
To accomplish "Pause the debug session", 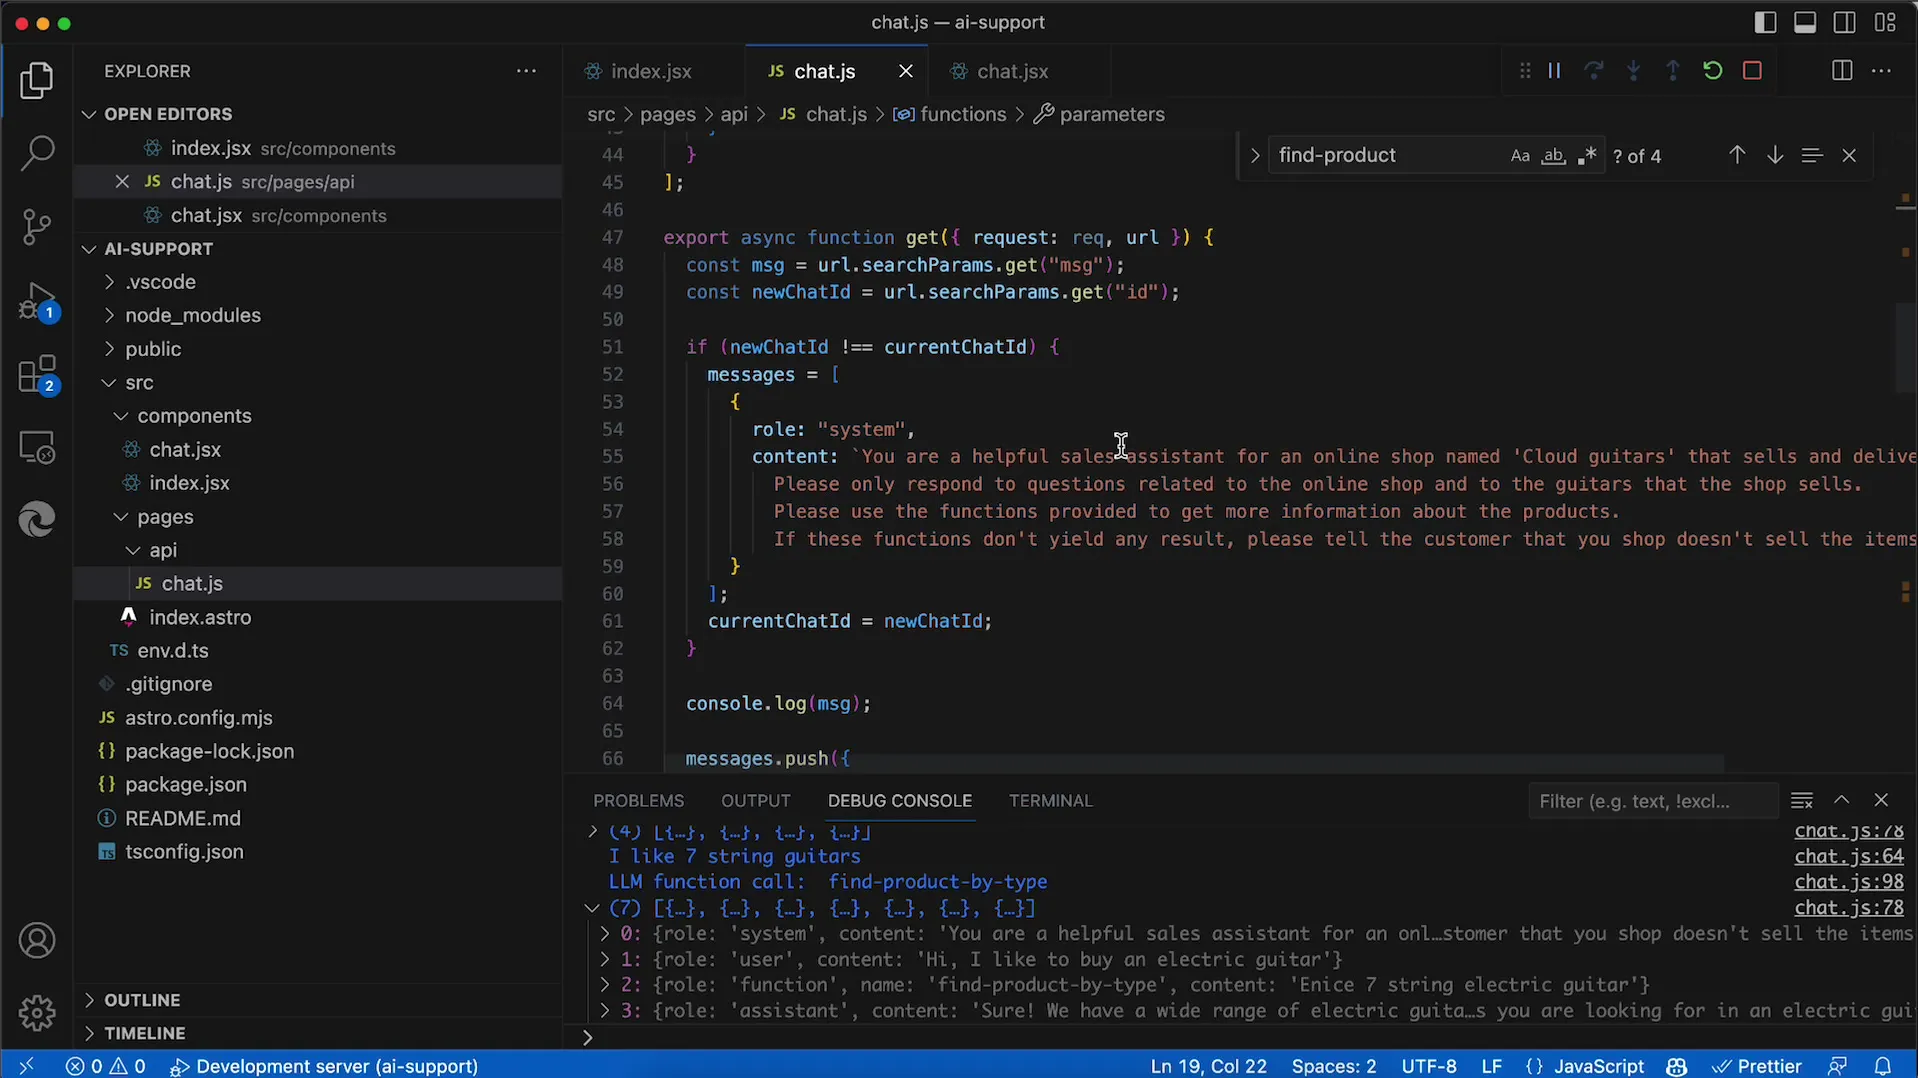I will (x=1554, y=71).
